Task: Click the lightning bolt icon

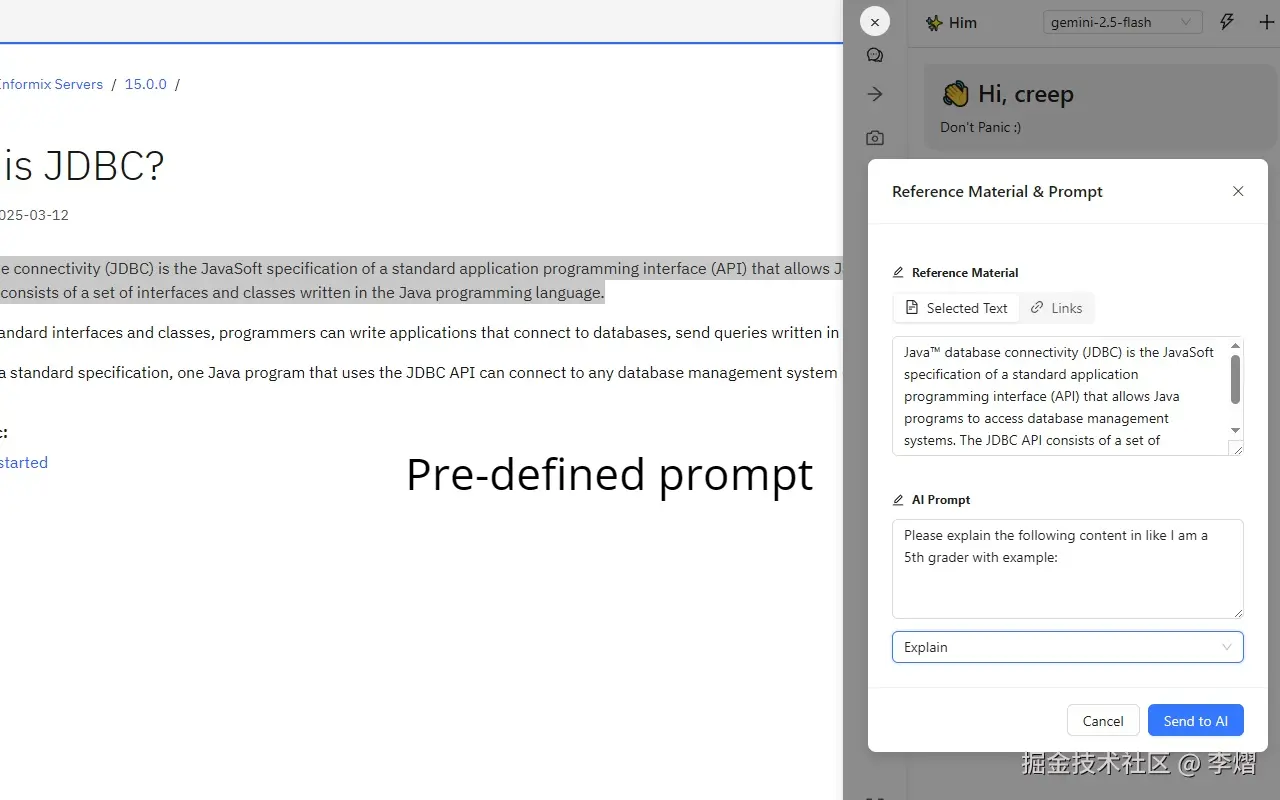Action: pyautogui.click(x=1227, y=22)
